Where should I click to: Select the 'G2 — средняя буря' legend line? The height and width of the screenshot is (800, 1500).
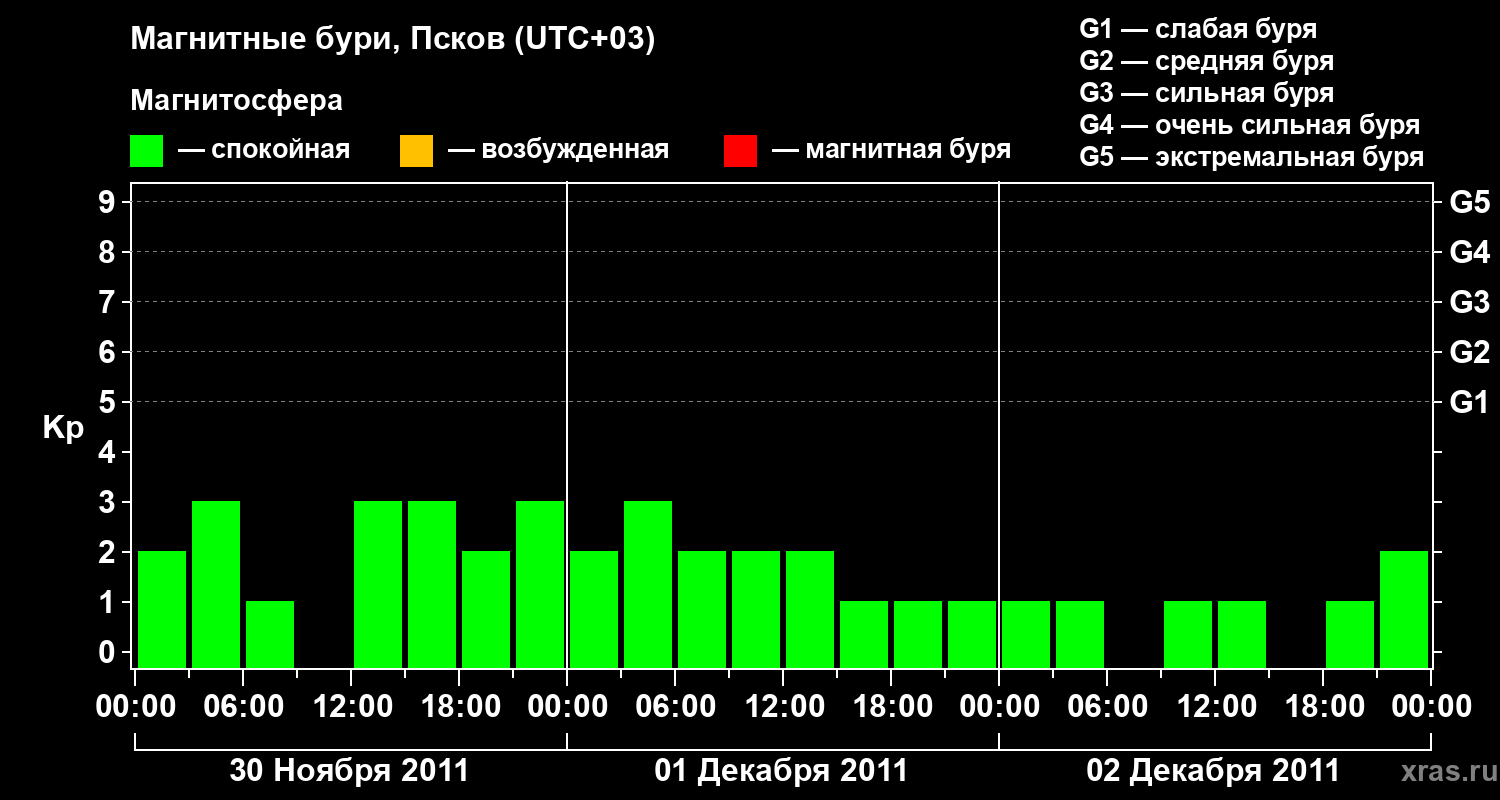coord(1206,61)
